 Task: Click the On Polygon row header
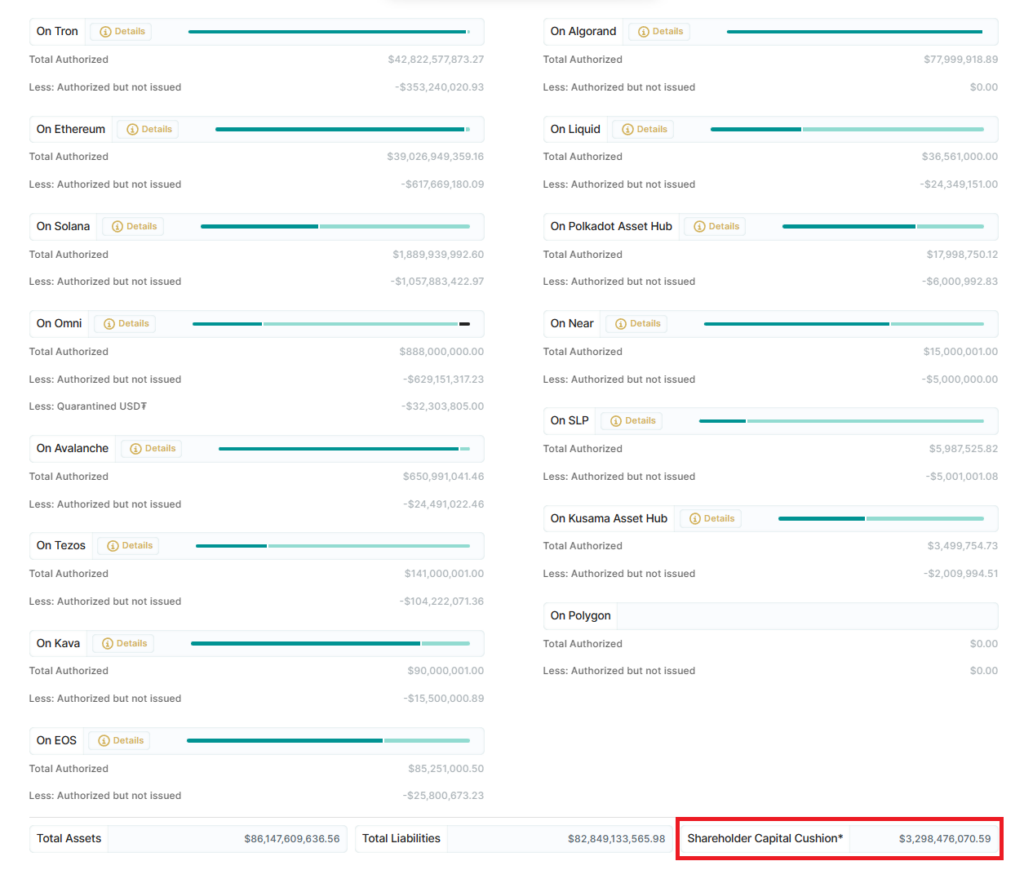[581, 616]
